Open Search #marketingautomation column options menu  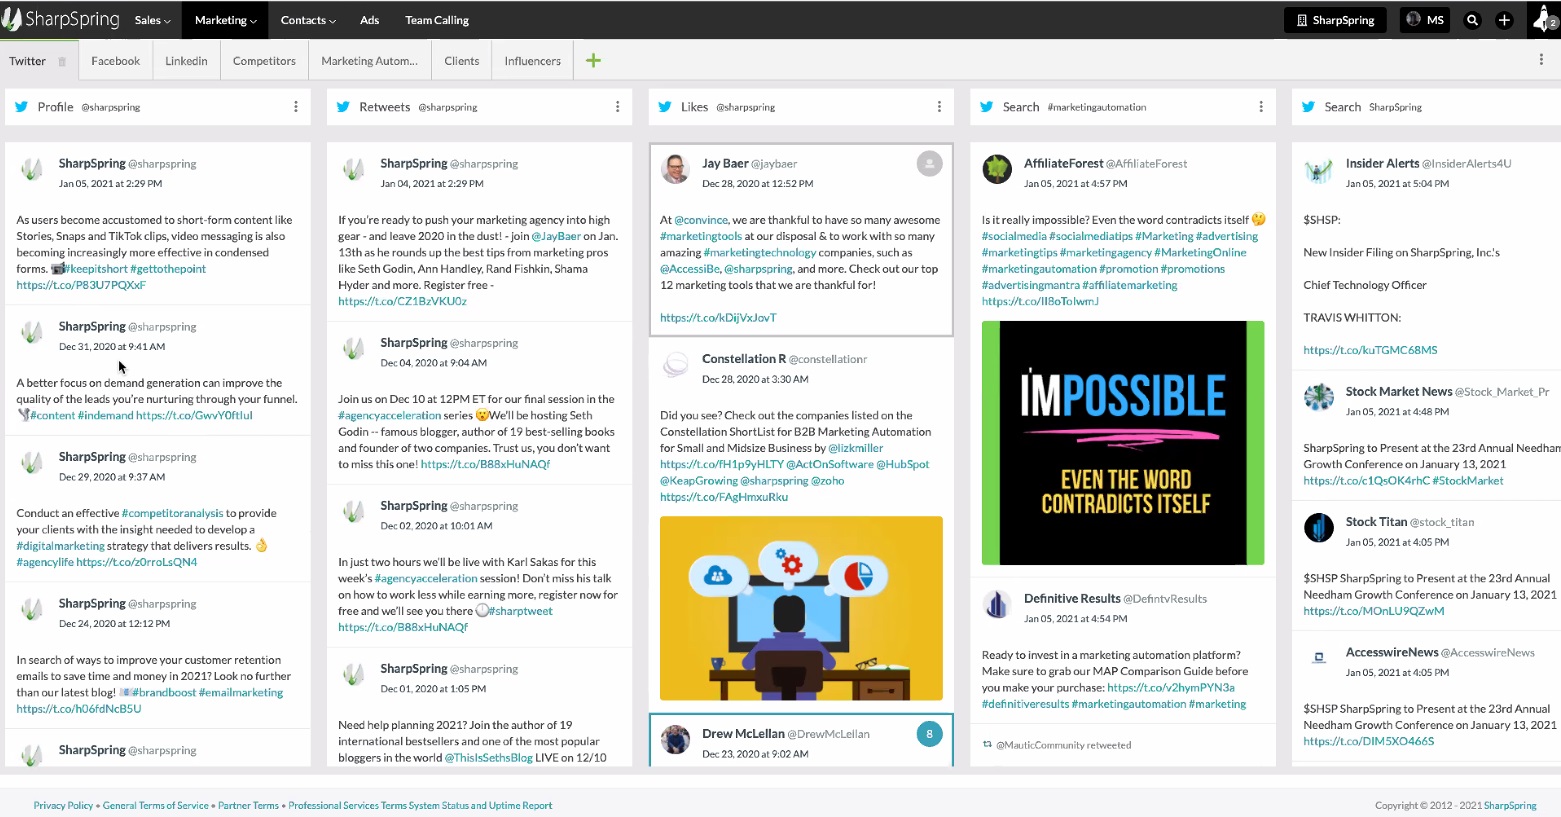1260,107
